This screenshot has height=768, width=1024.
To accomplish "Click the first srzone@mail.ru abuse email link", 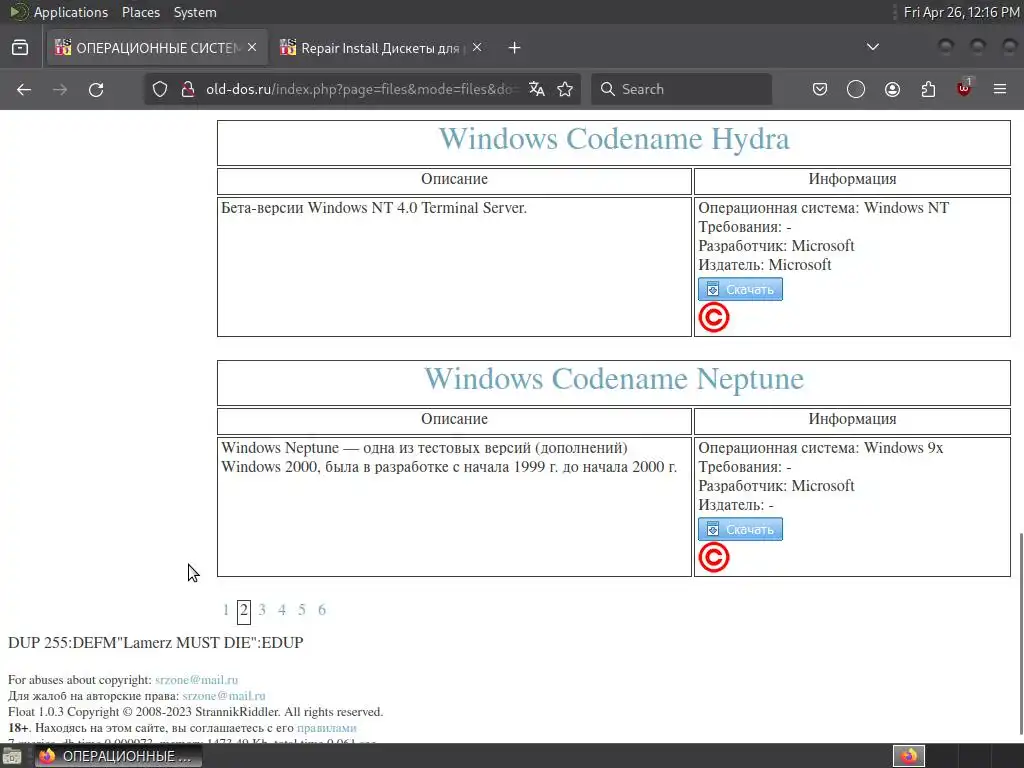I will point(196,680).
